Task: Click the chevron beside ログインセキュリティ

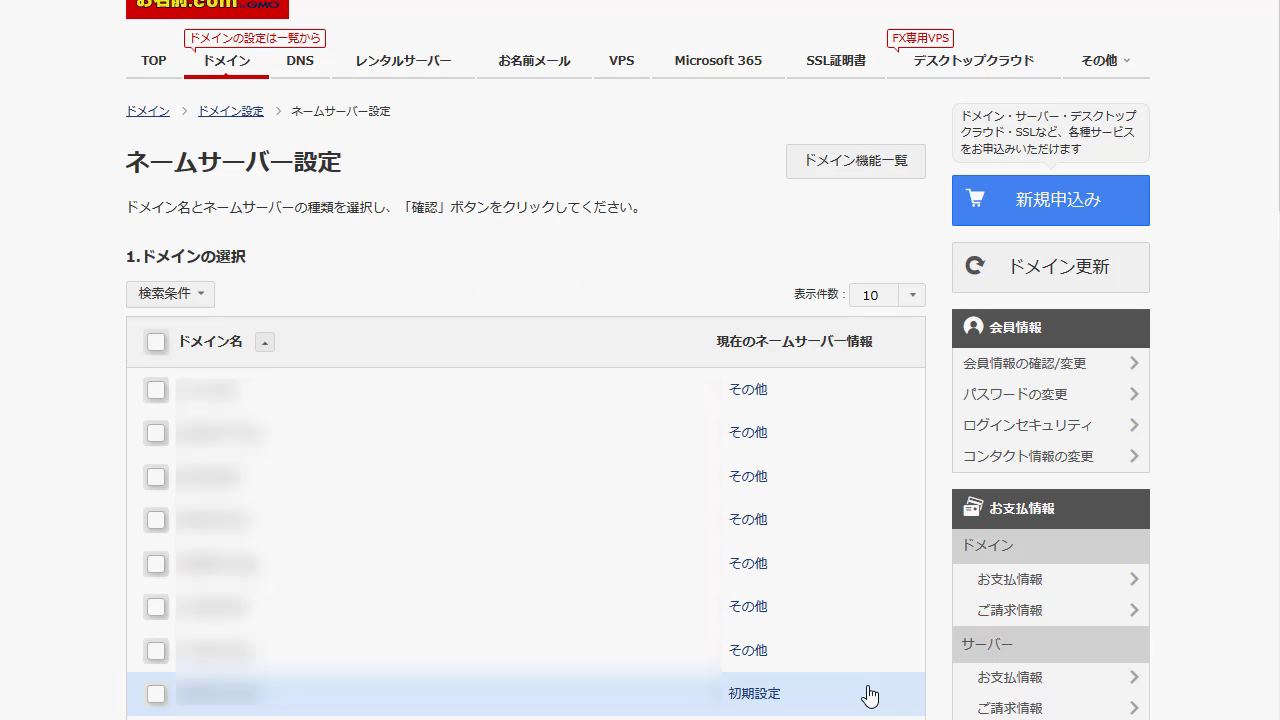Action: click(x=1134, y=425)
